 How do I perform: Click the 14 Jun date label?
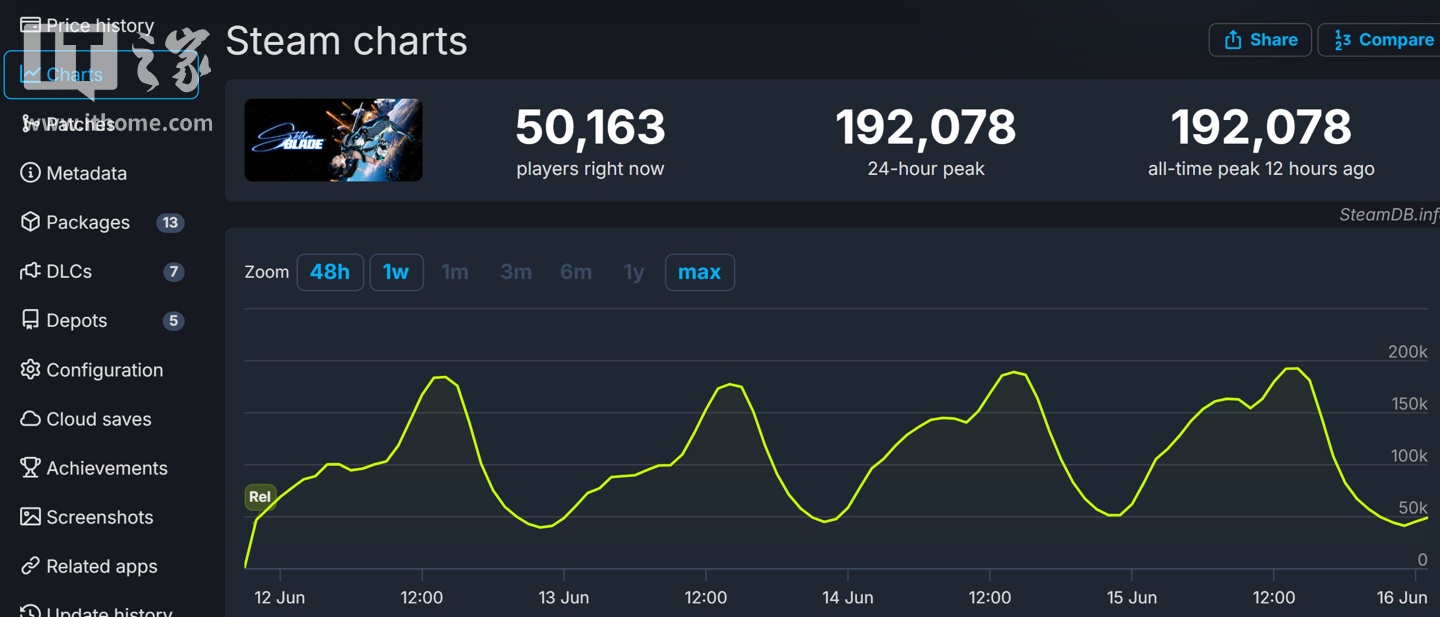click(848, 597)
